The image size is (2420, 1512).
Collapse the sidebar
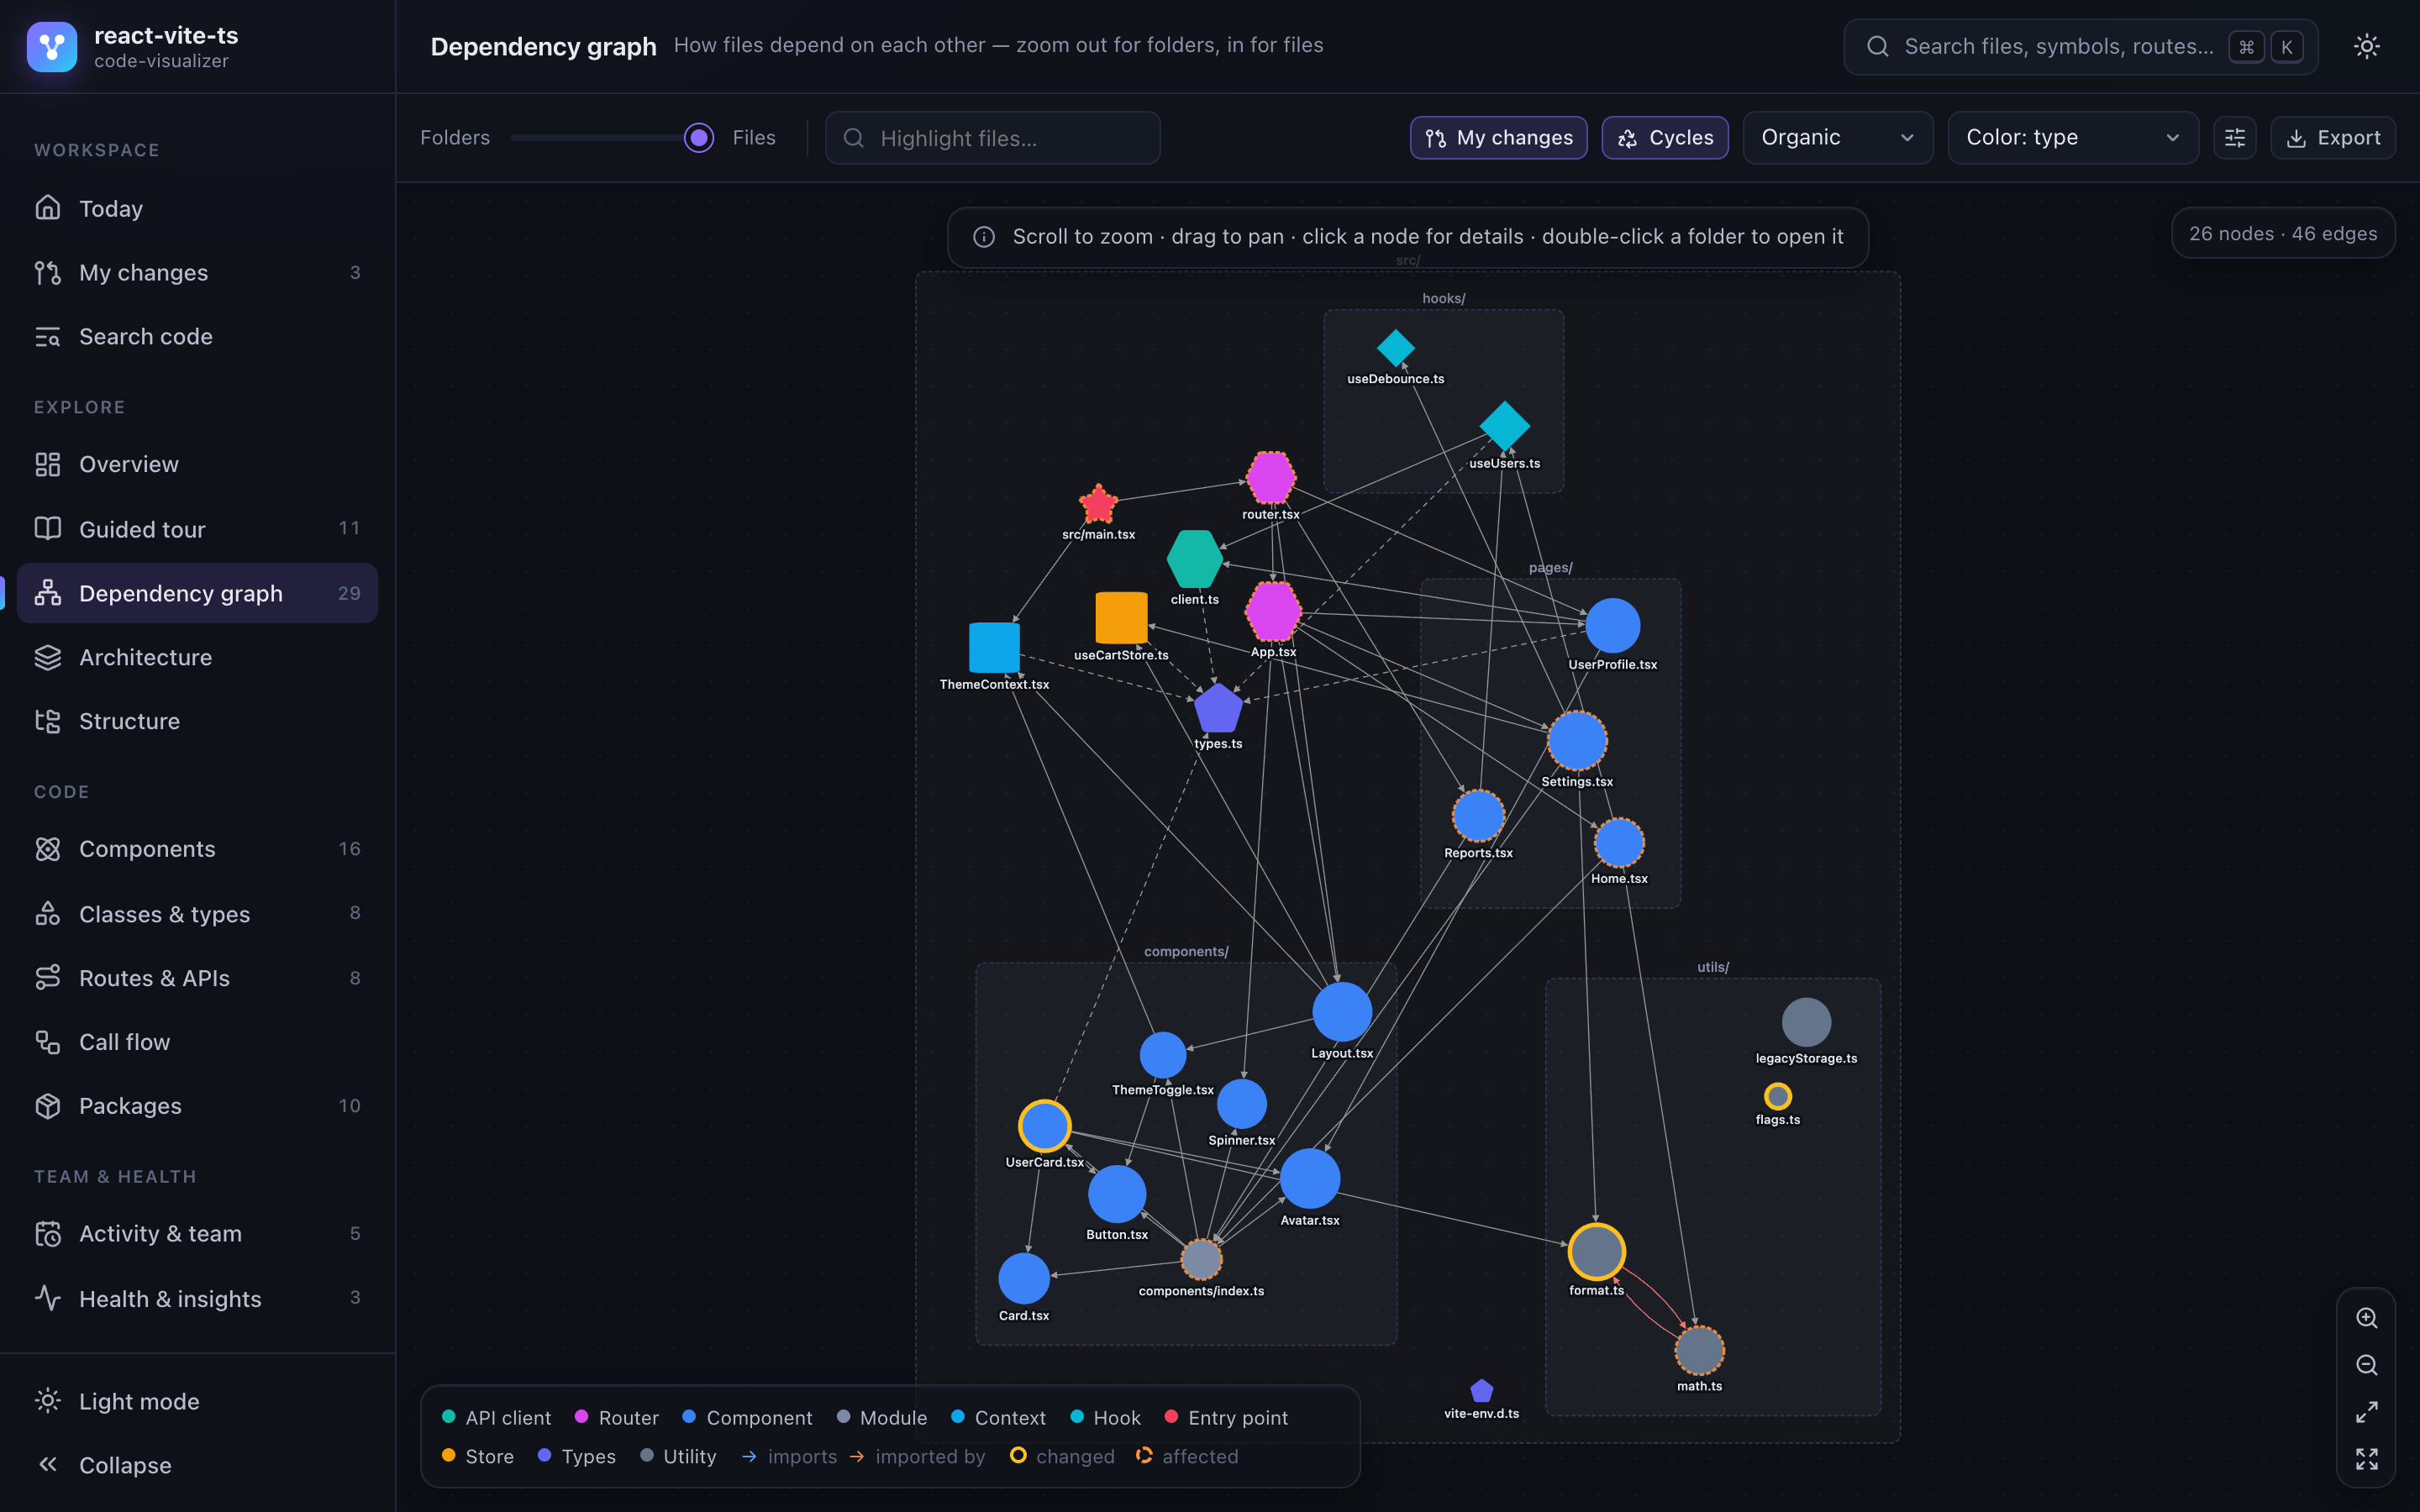[x=198, y=1465]
